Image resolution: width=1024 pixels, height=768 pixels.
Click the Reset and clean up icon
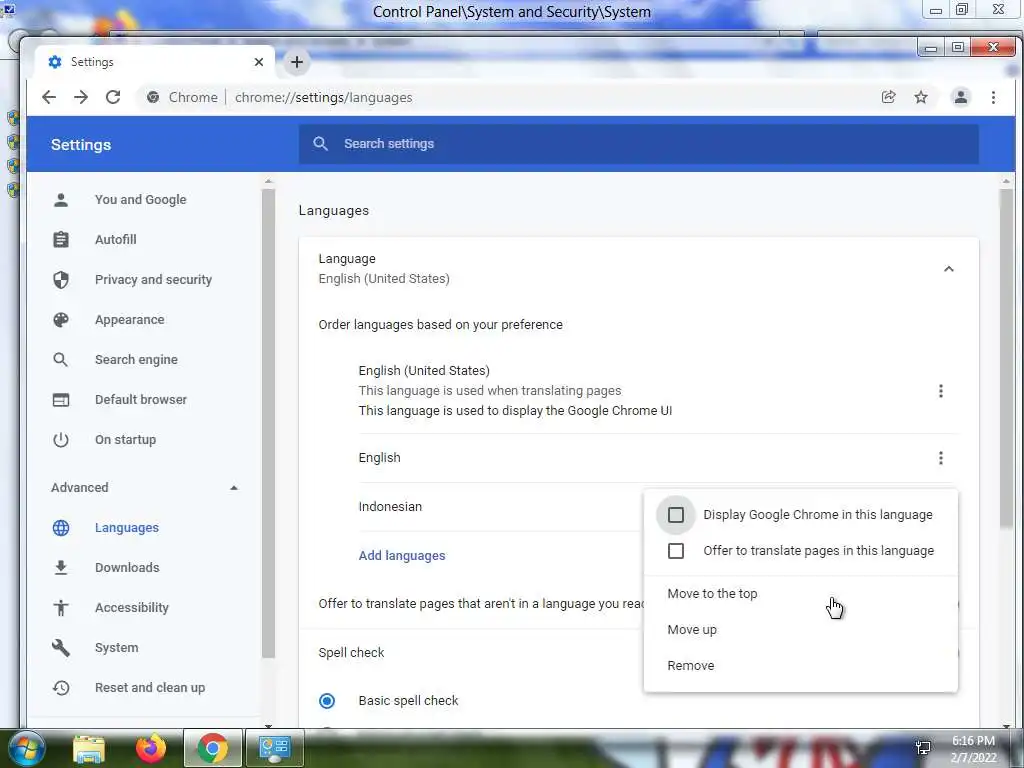tap(61, 688)
